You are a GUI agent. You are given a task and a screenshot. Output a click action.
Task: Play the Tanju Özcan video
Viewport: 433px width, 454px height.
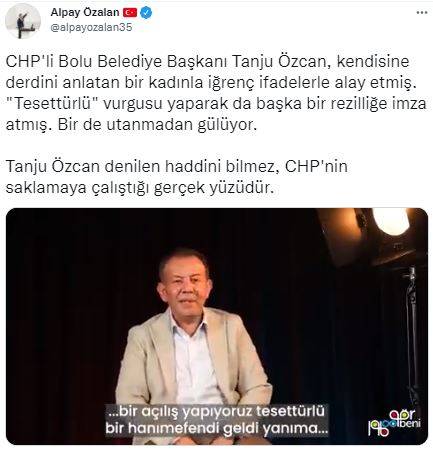pyautogui.click(x=217, y=326)
